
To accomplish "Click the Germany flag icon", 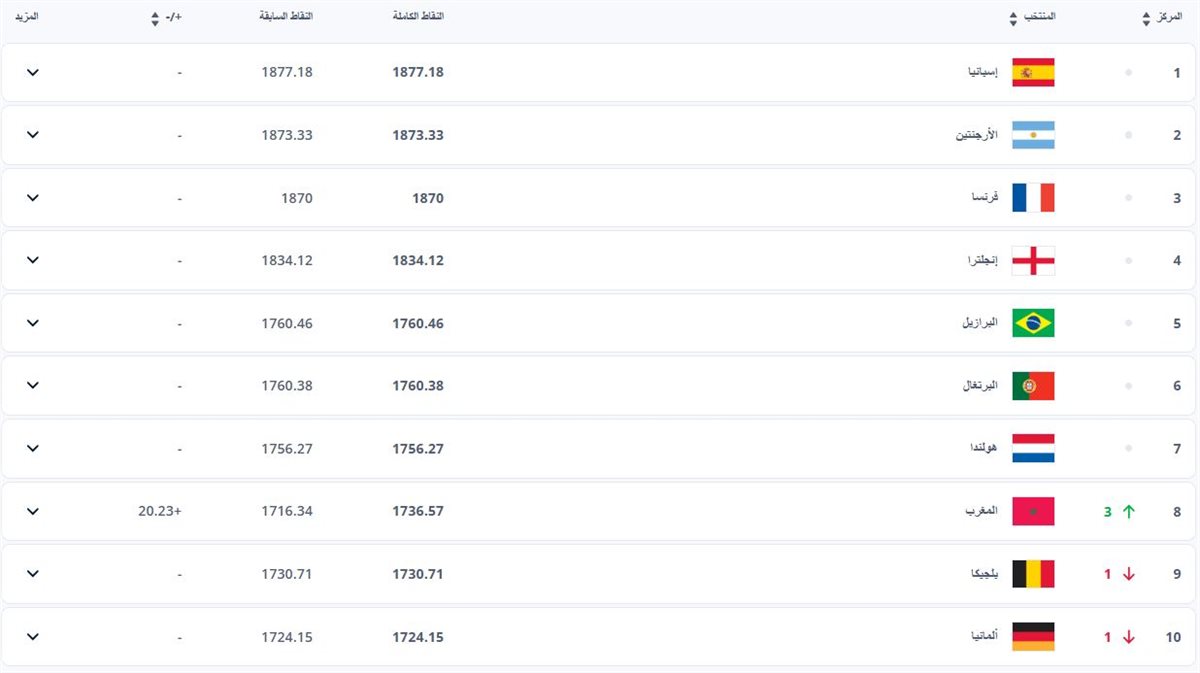I will (x=1033, y=637).
